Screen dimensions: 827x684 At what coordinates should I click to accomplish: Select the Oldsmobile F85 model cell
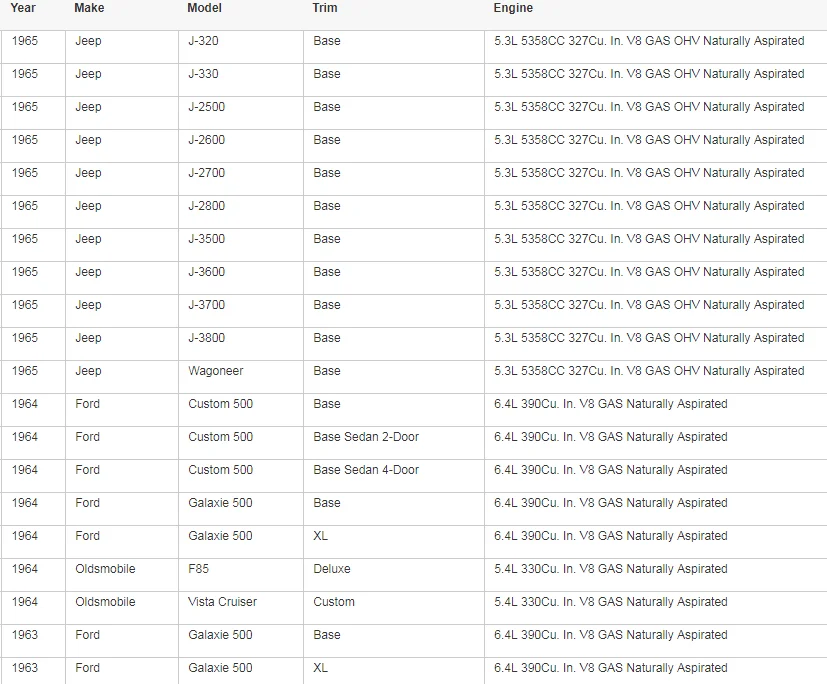point(198,569)
